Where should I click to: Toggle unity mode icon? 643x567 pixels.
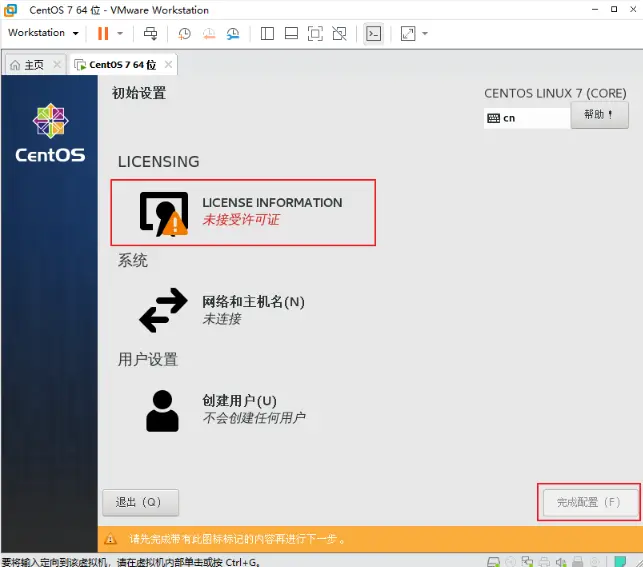339,33
